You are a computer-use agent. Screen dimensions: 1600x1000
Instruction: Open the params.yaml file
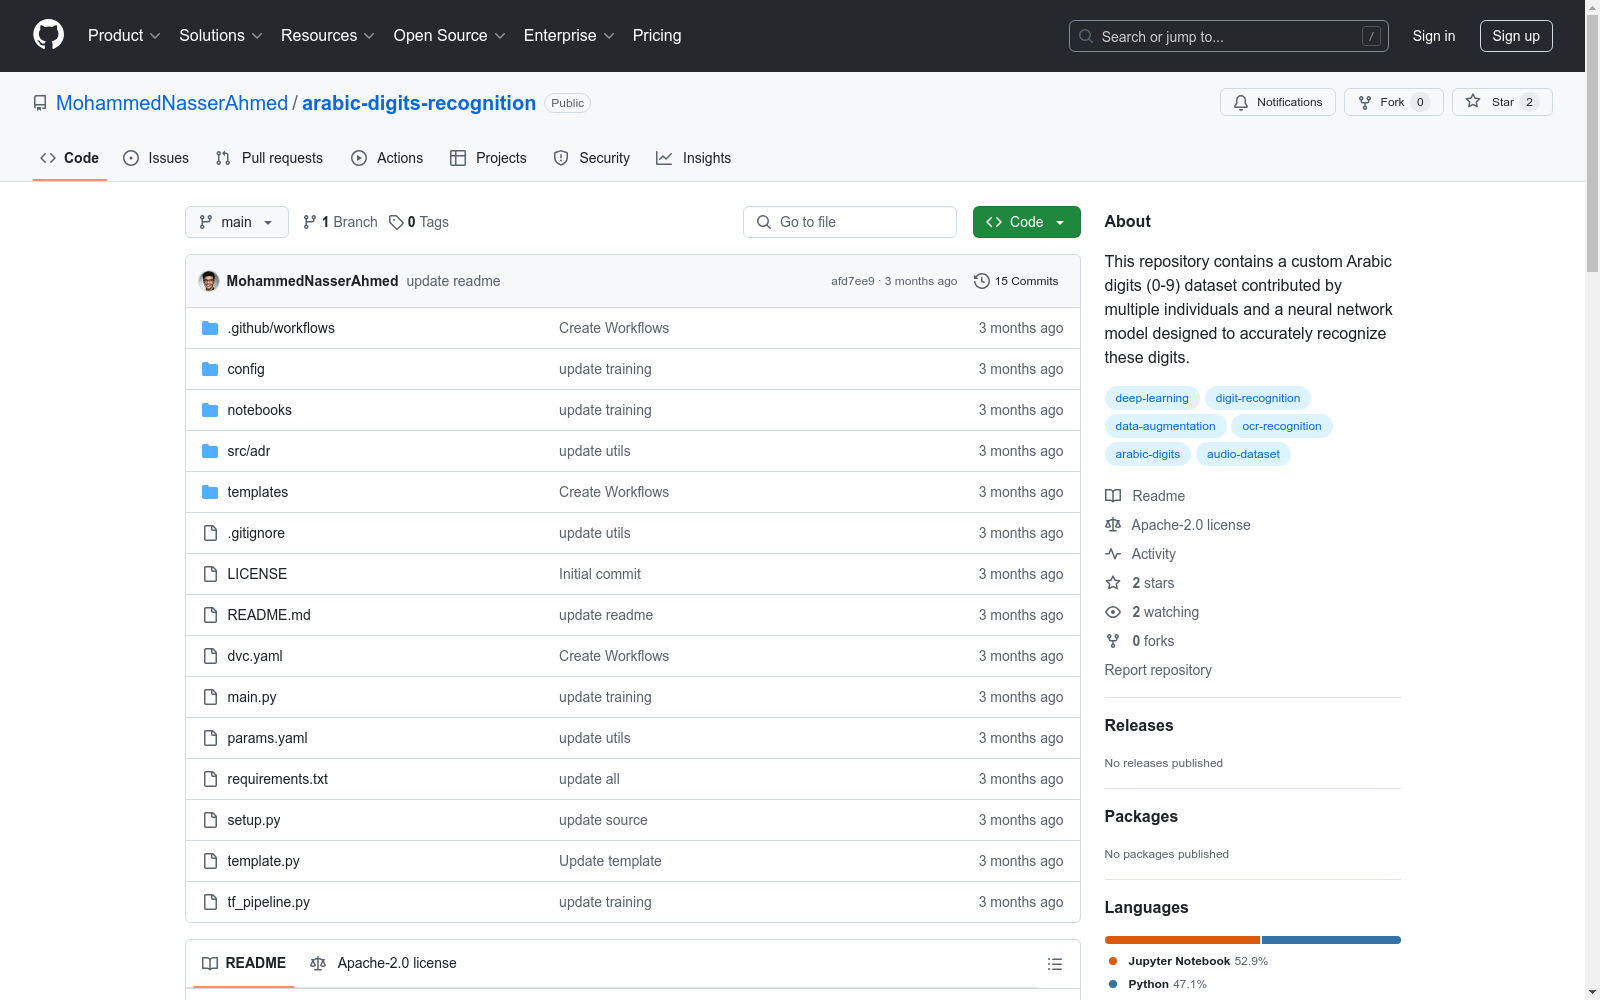coord(267,738)
